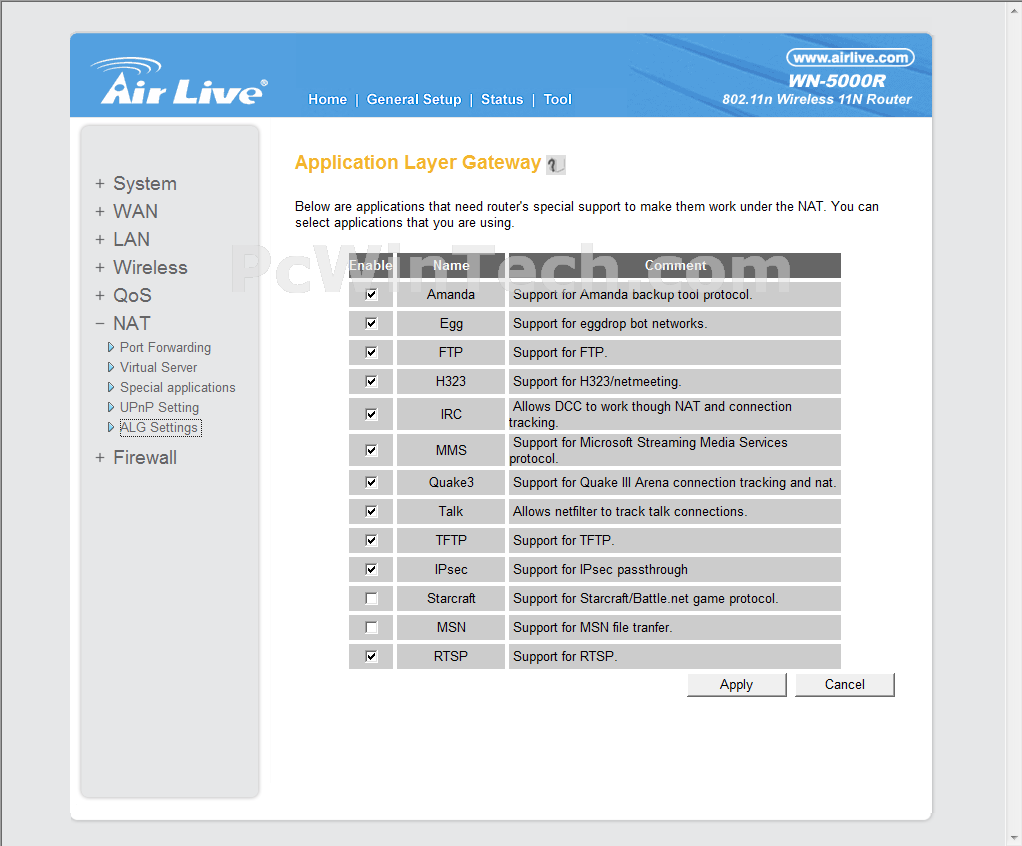Click the 'Support for eggdrop bot networks.' comment
The height and width of the screenshot is (846, 1022).
[x=610, y=323]
